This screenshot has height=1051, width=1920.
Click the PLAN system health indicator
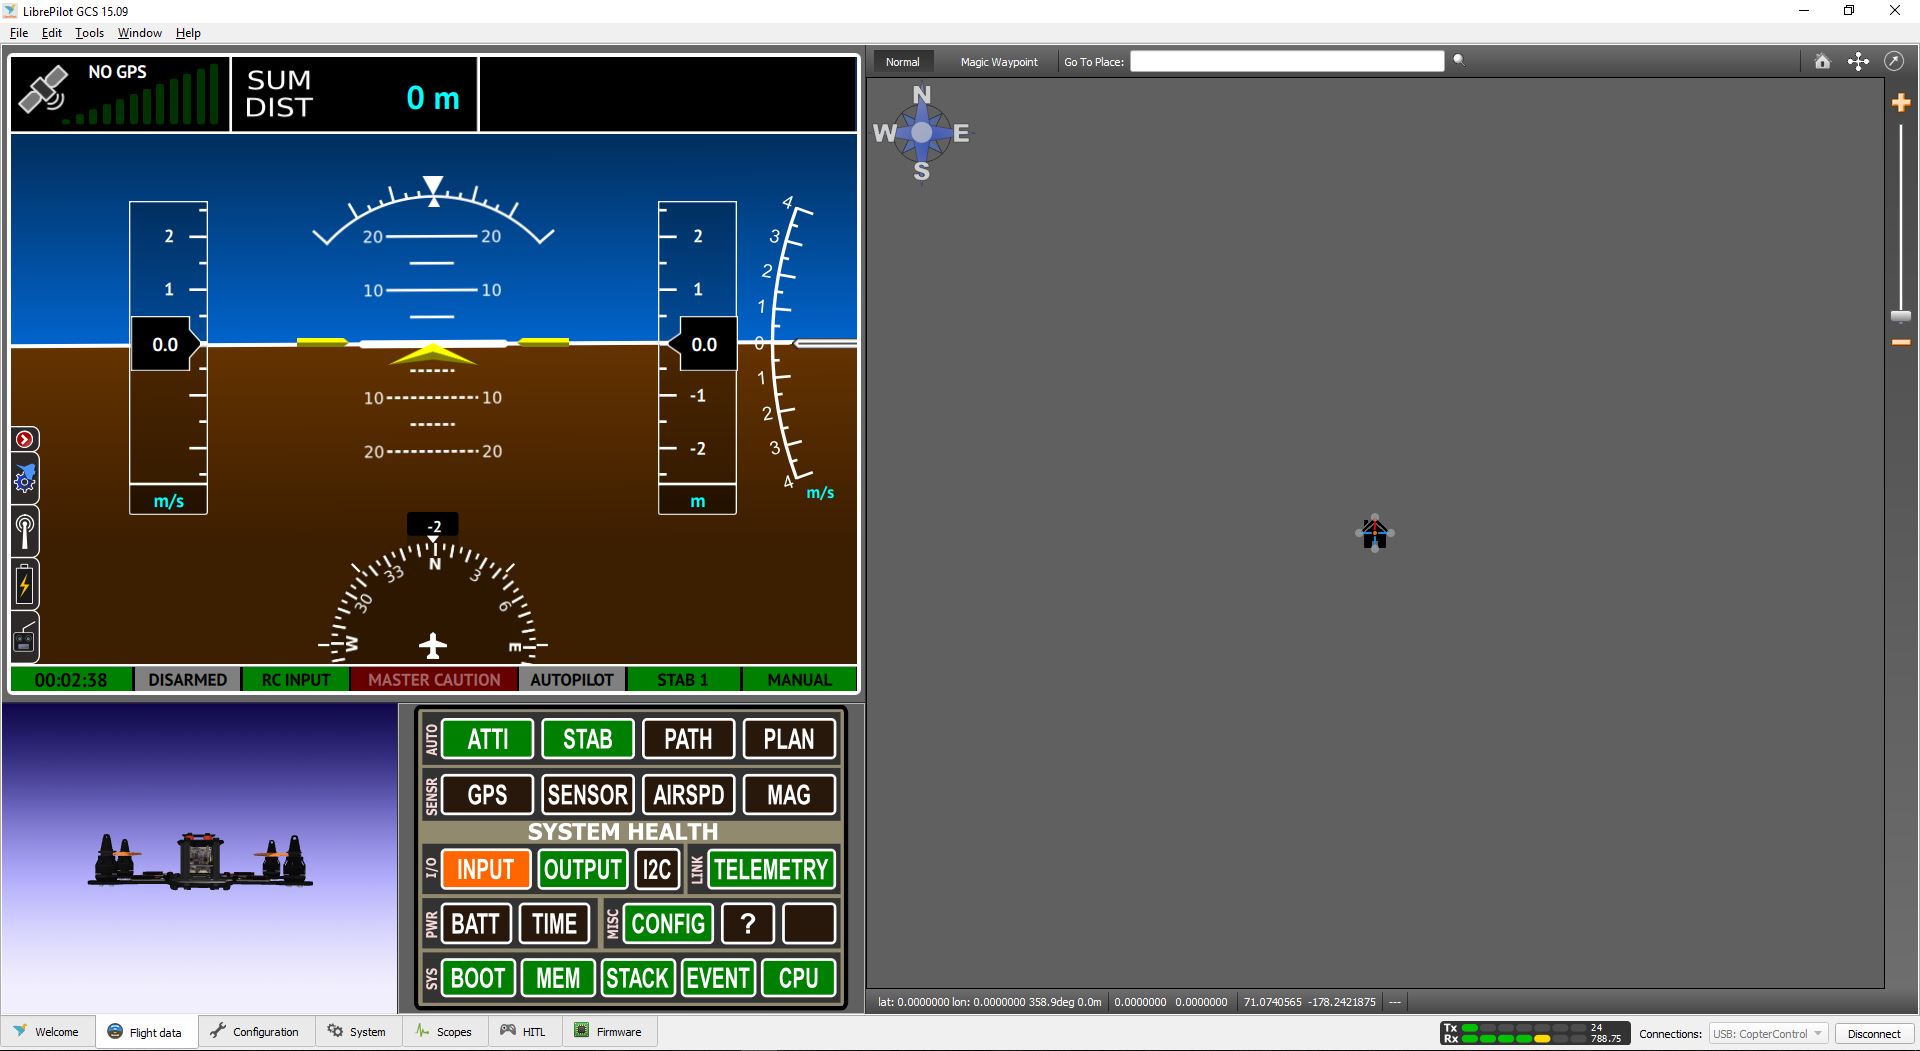pos(789,739)
